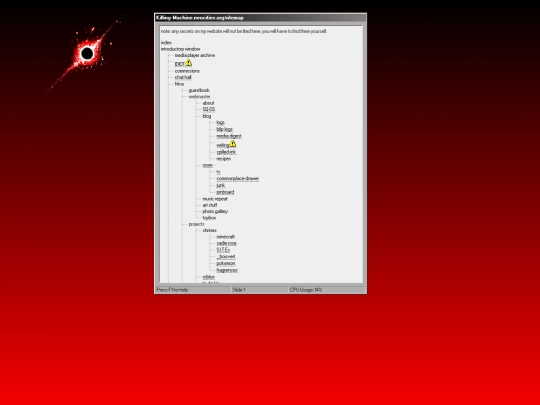540x405 pixels.
Task: Open the guestbook entry
Action: point(199,90)
